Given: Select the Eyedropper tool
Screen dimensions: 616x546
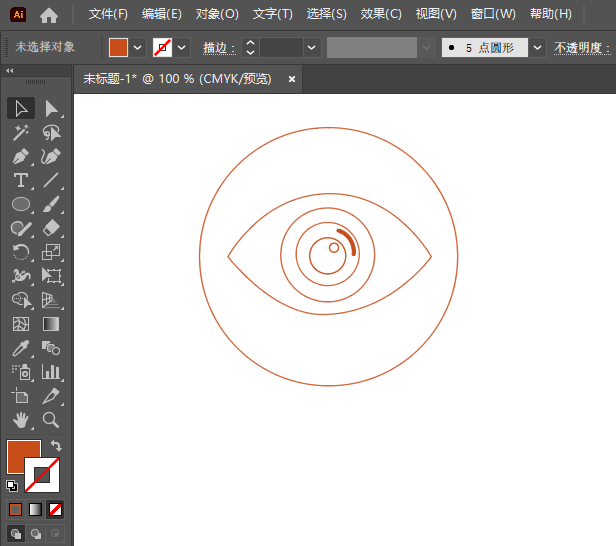Looking at the screenshot, I should 20,348.
